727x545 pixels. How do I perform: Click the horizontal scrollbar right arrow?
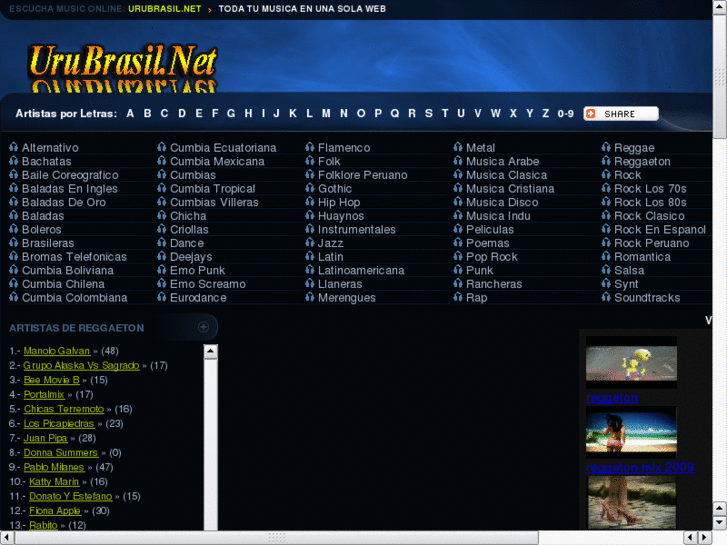click(705, 538)
